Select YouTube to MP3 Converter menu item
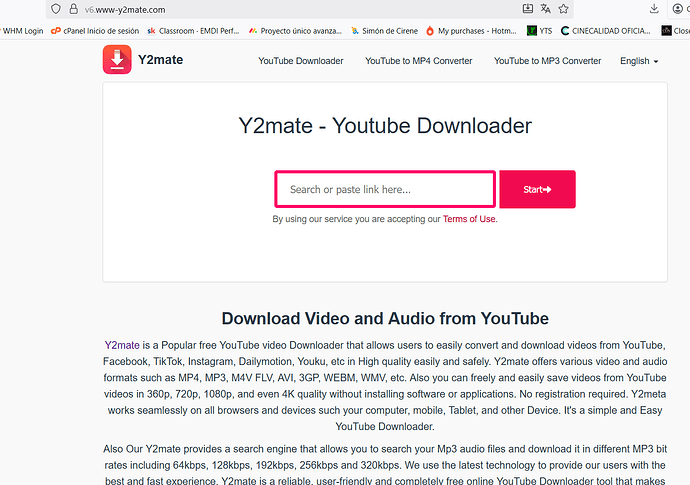Image resolution: width=690 pixels, height=485 pixels. 547,61
